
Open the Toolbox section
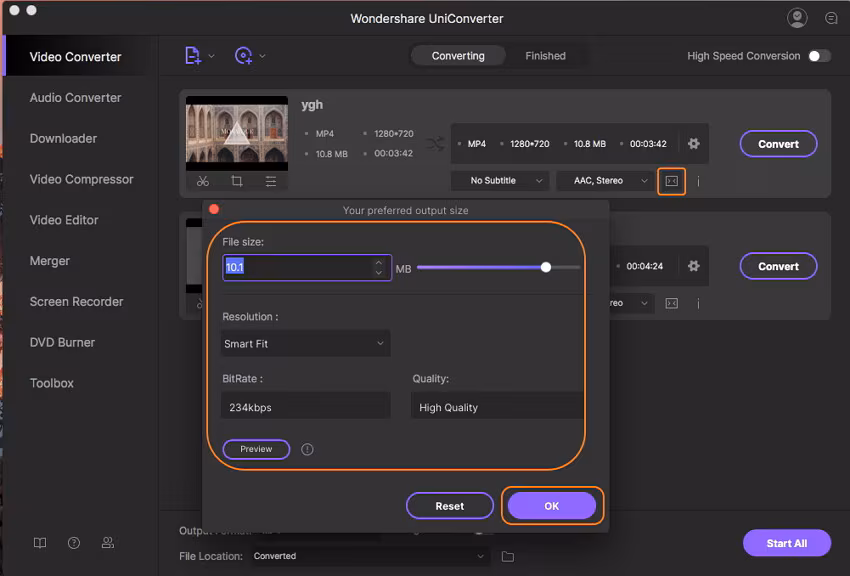51,383
